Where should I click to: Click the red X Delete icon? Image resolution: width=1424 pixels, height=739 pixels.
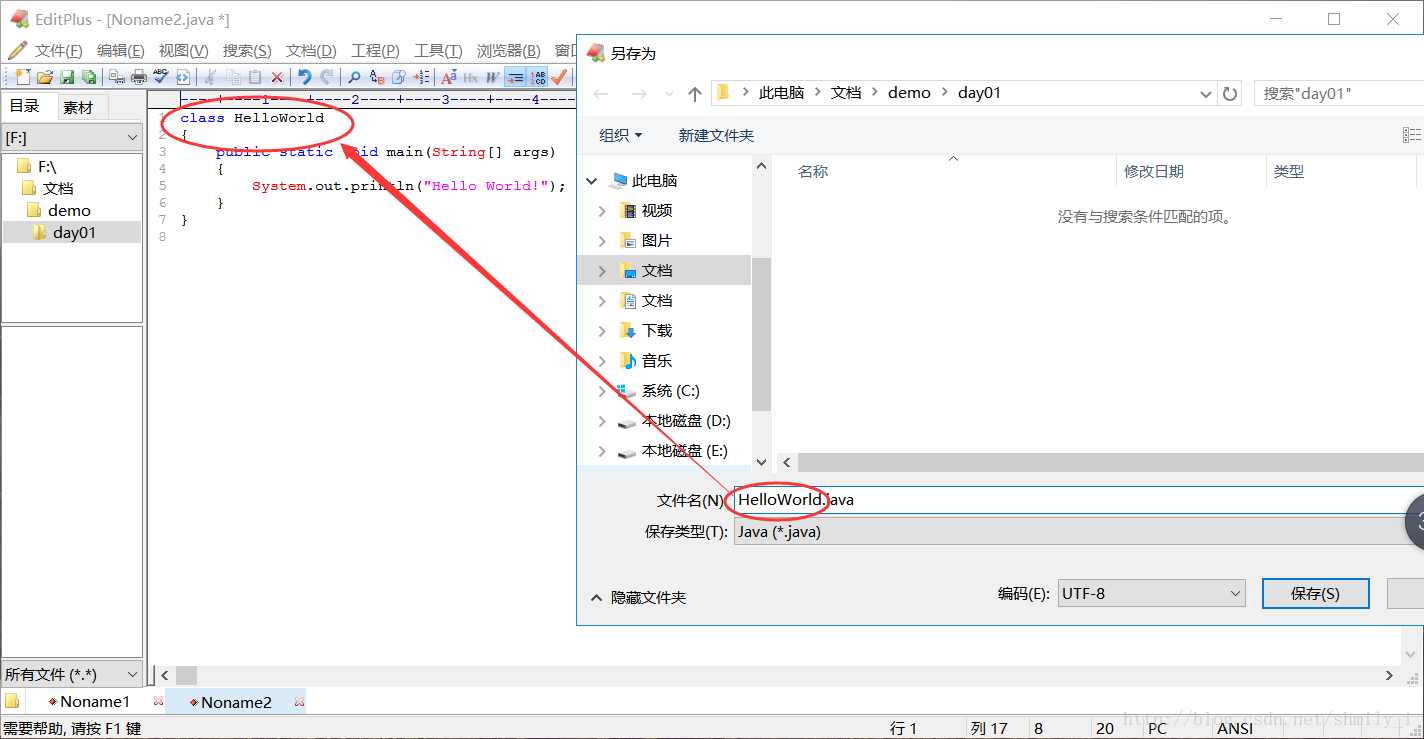(x=277, y=77)
